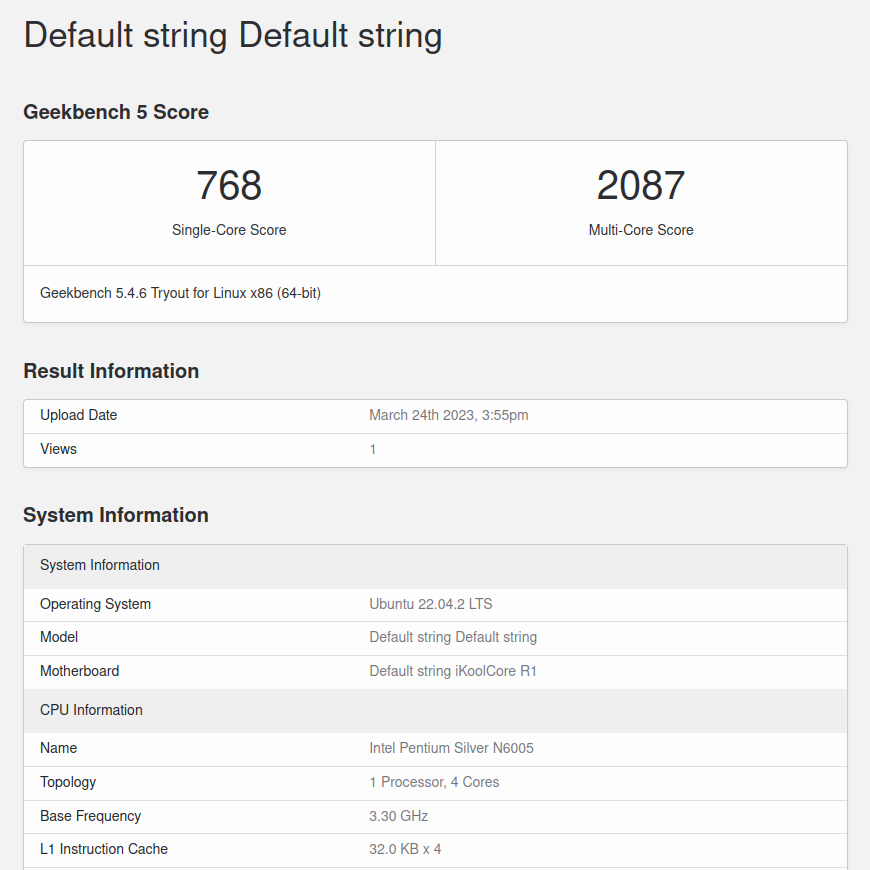Click the 'Topology' row label
870x870 pixels.
click(68, 782)
